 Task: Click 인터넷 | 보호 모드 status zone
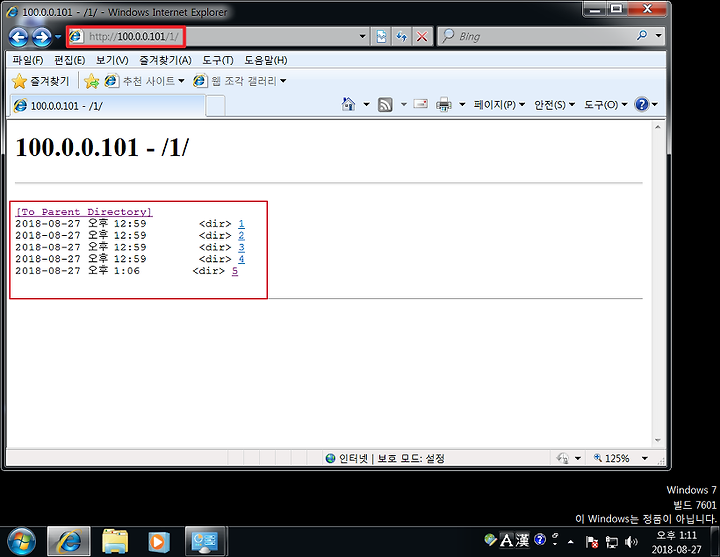[385, 458]
